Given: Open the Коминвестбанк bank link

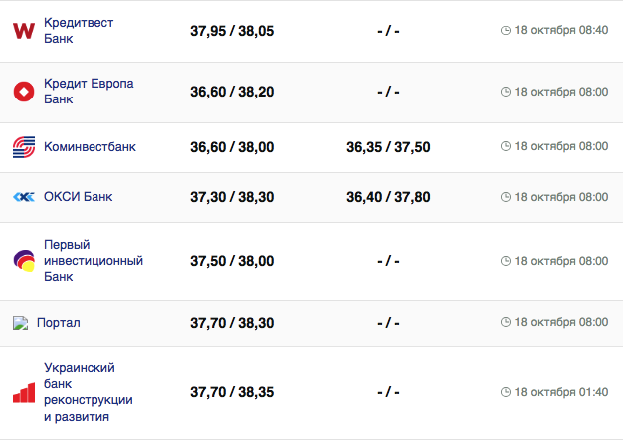Looking at the screenshot, I should [90, 147].
